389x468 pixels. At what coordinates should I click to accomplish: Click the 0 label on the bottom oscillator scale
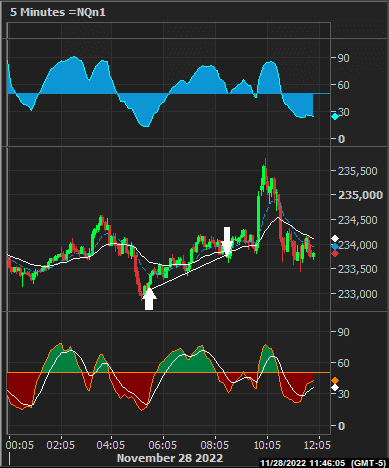(x=341, y=426)
